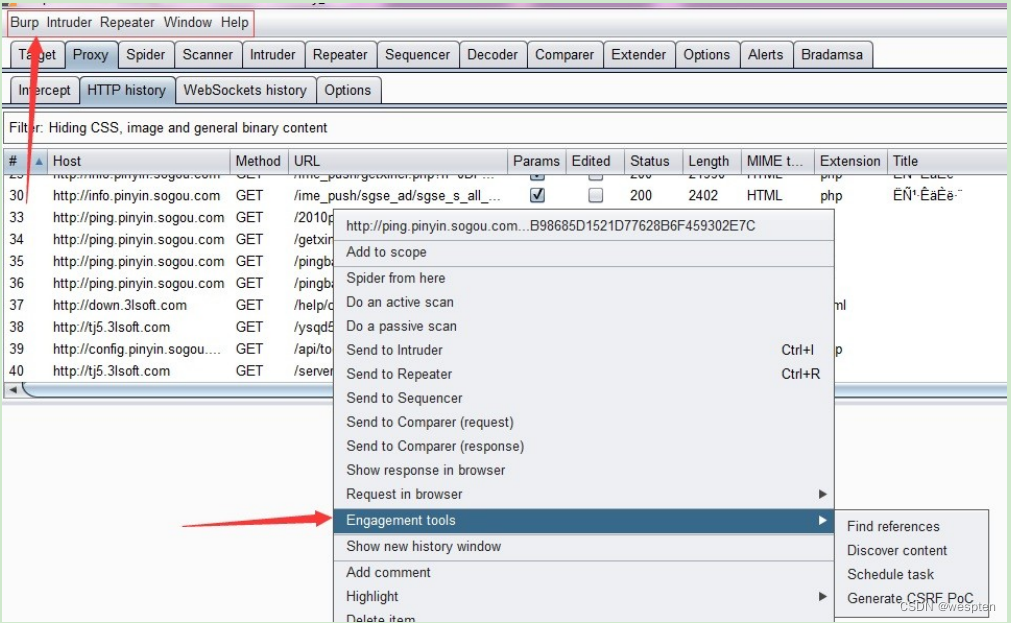Sort table by Extension column
The image size is (1011, 623).
coord(850,161)
